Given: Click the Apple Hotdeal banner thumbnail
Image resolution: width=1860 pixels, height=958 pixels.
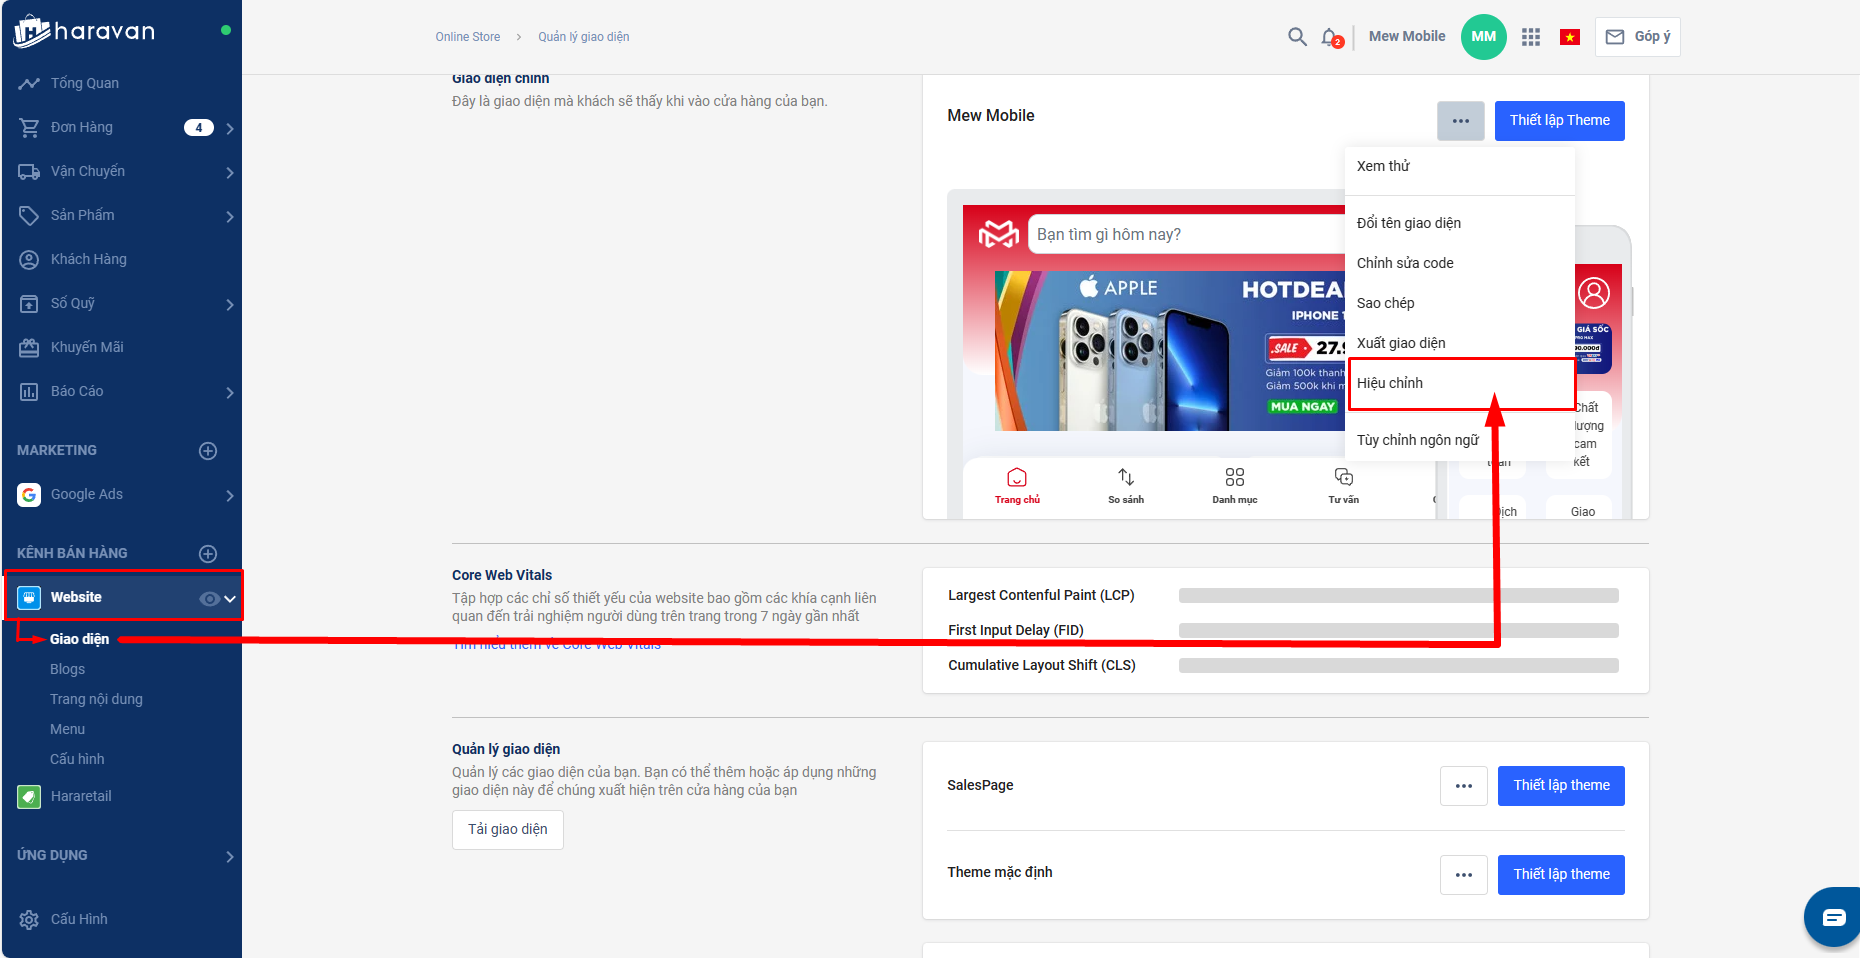Looking at the screenshot, I should [x=1170, y=351].
